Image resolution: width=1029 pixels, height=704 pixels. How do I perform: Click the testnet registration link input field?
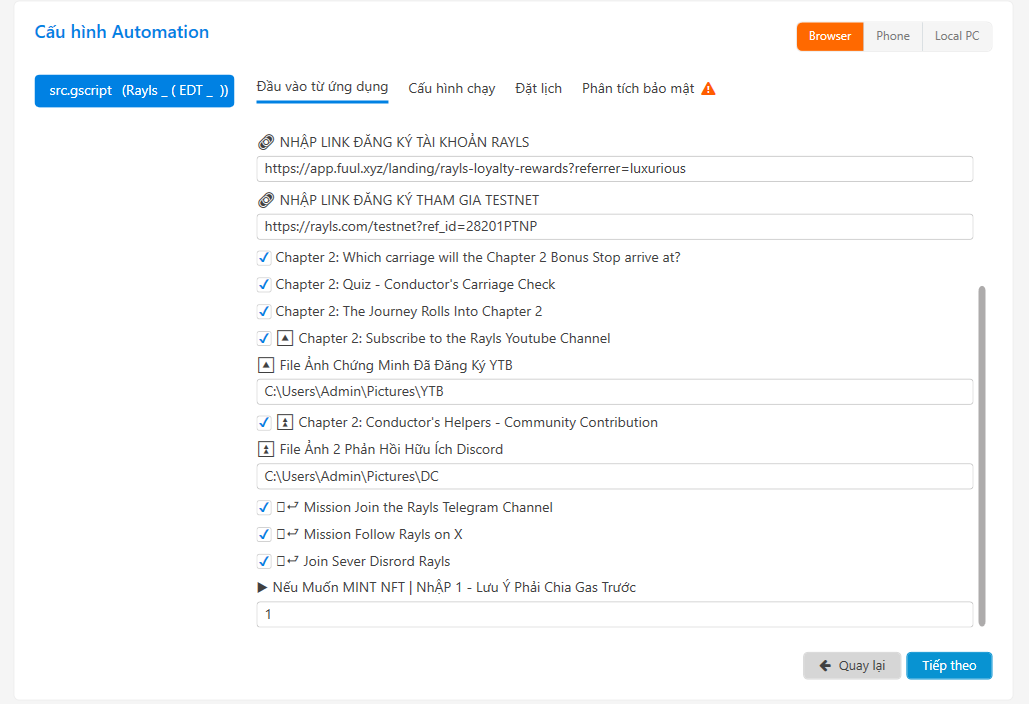click(x=614, y=226)
